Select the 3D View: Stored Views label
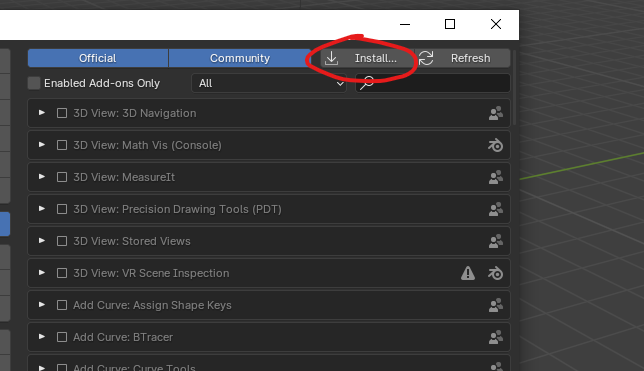Viewport: 644px width, 371px height. point(132,241)
